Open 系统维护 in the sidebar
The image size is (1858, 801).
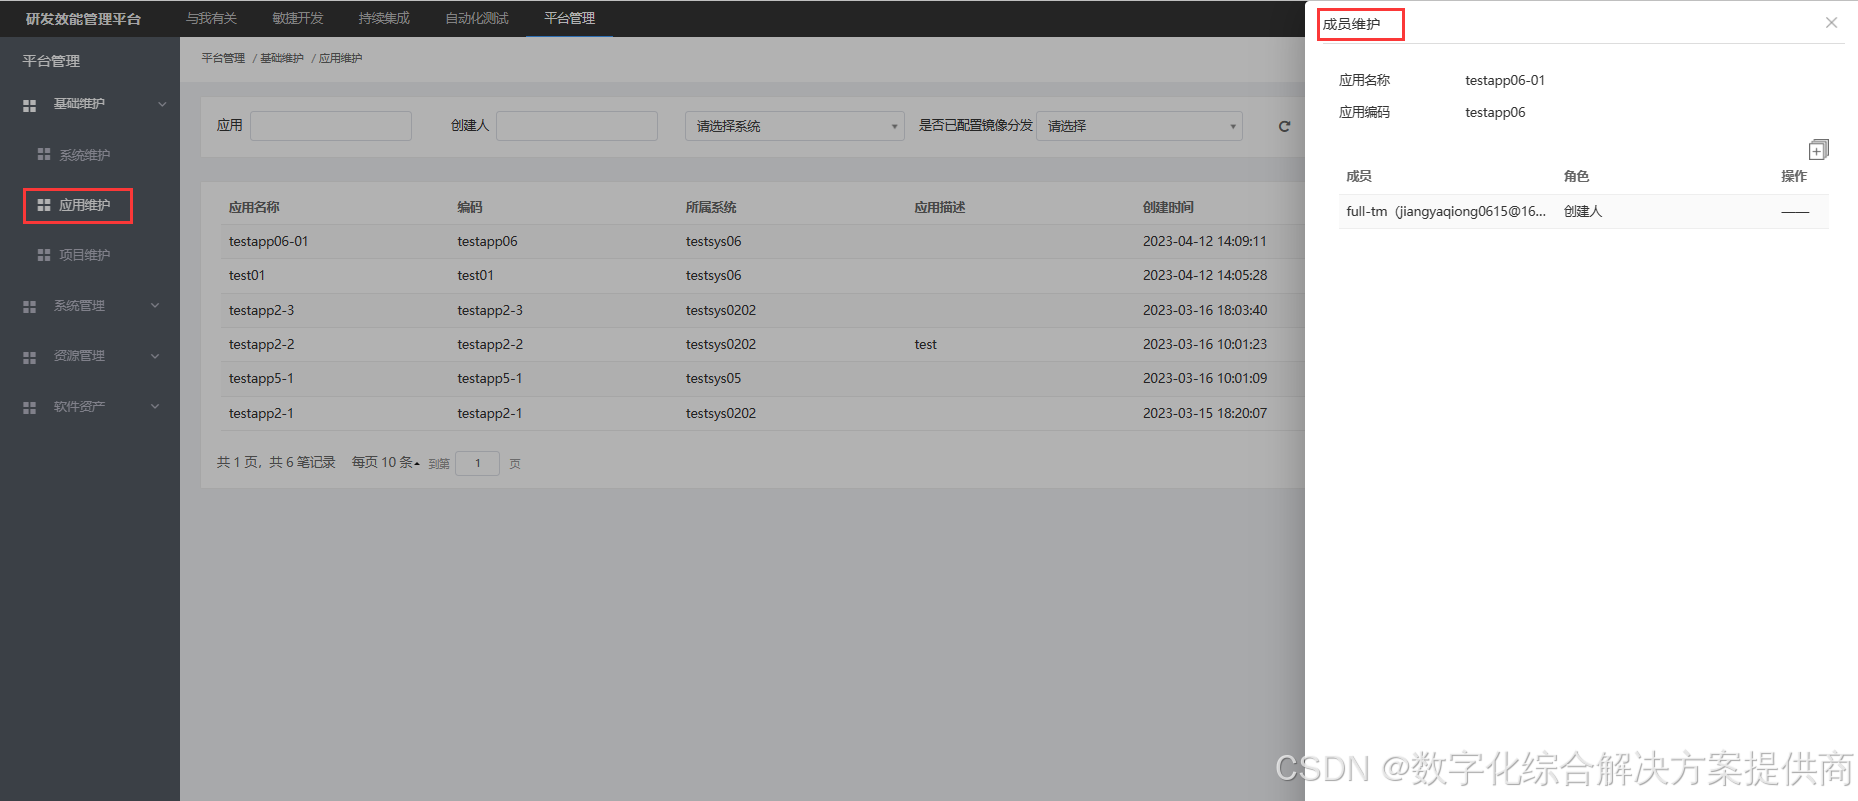[85, 155]
